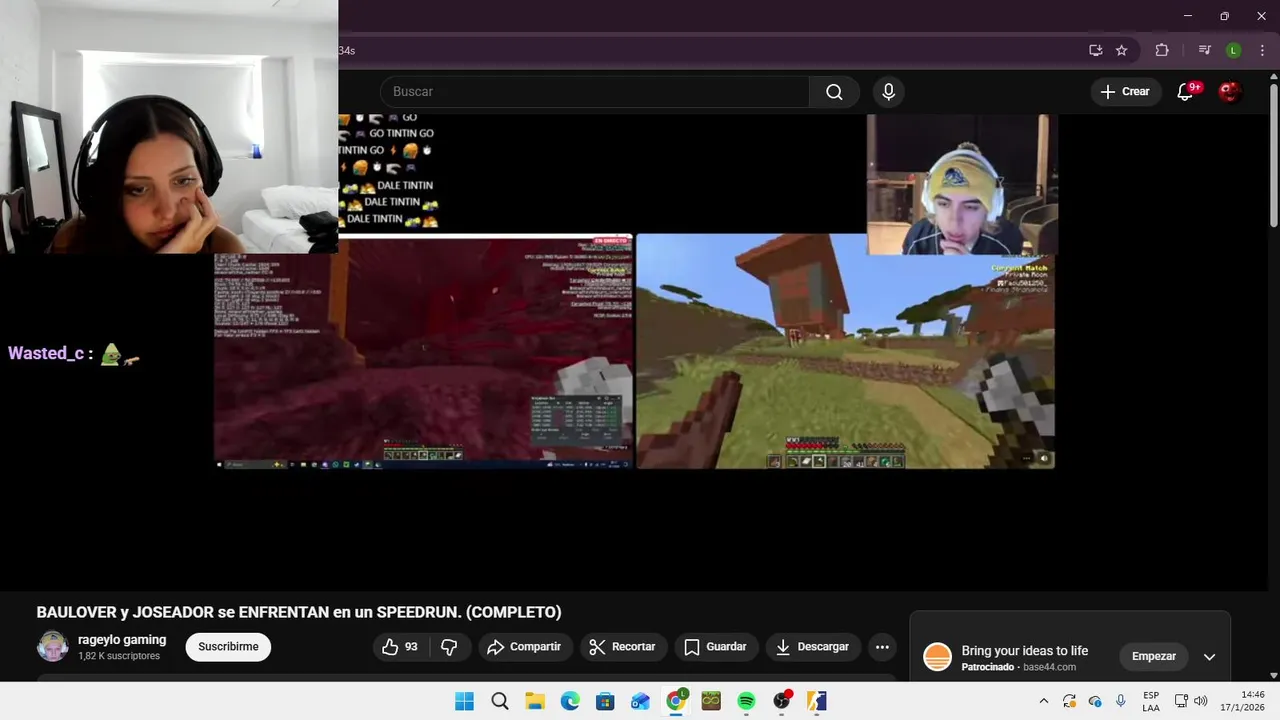Click the Wasted_c chat username overlay

pyautogui.click(x=46, y=353)
